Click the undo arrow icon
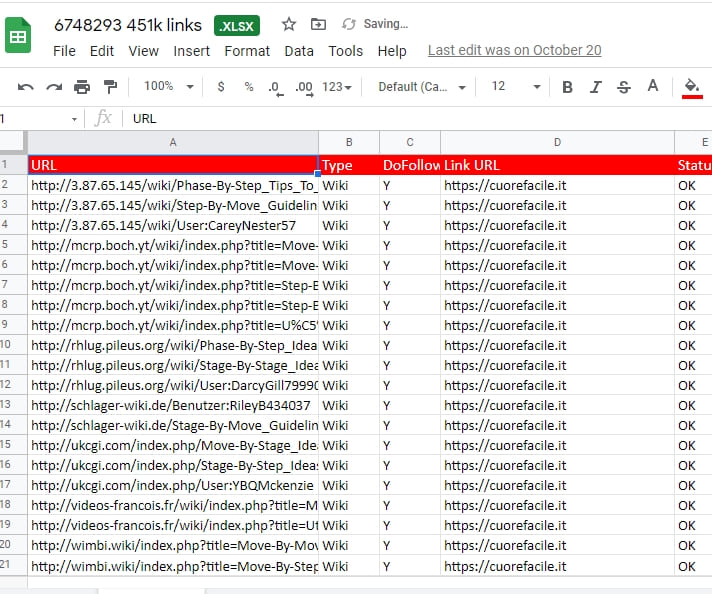This screenshot has height=594, width=712. click(x=25, y=87)
